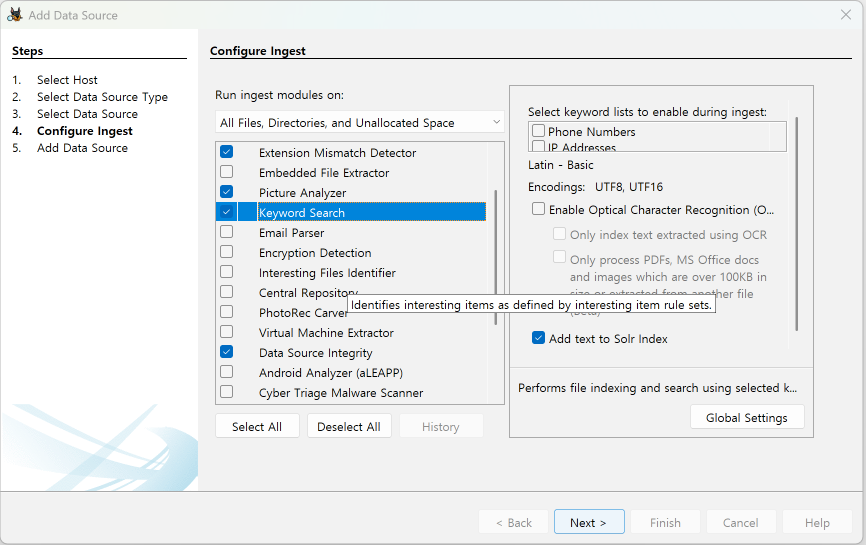The image size is (866, 545).
Task: Click Next to proceed
Action: 589,522
